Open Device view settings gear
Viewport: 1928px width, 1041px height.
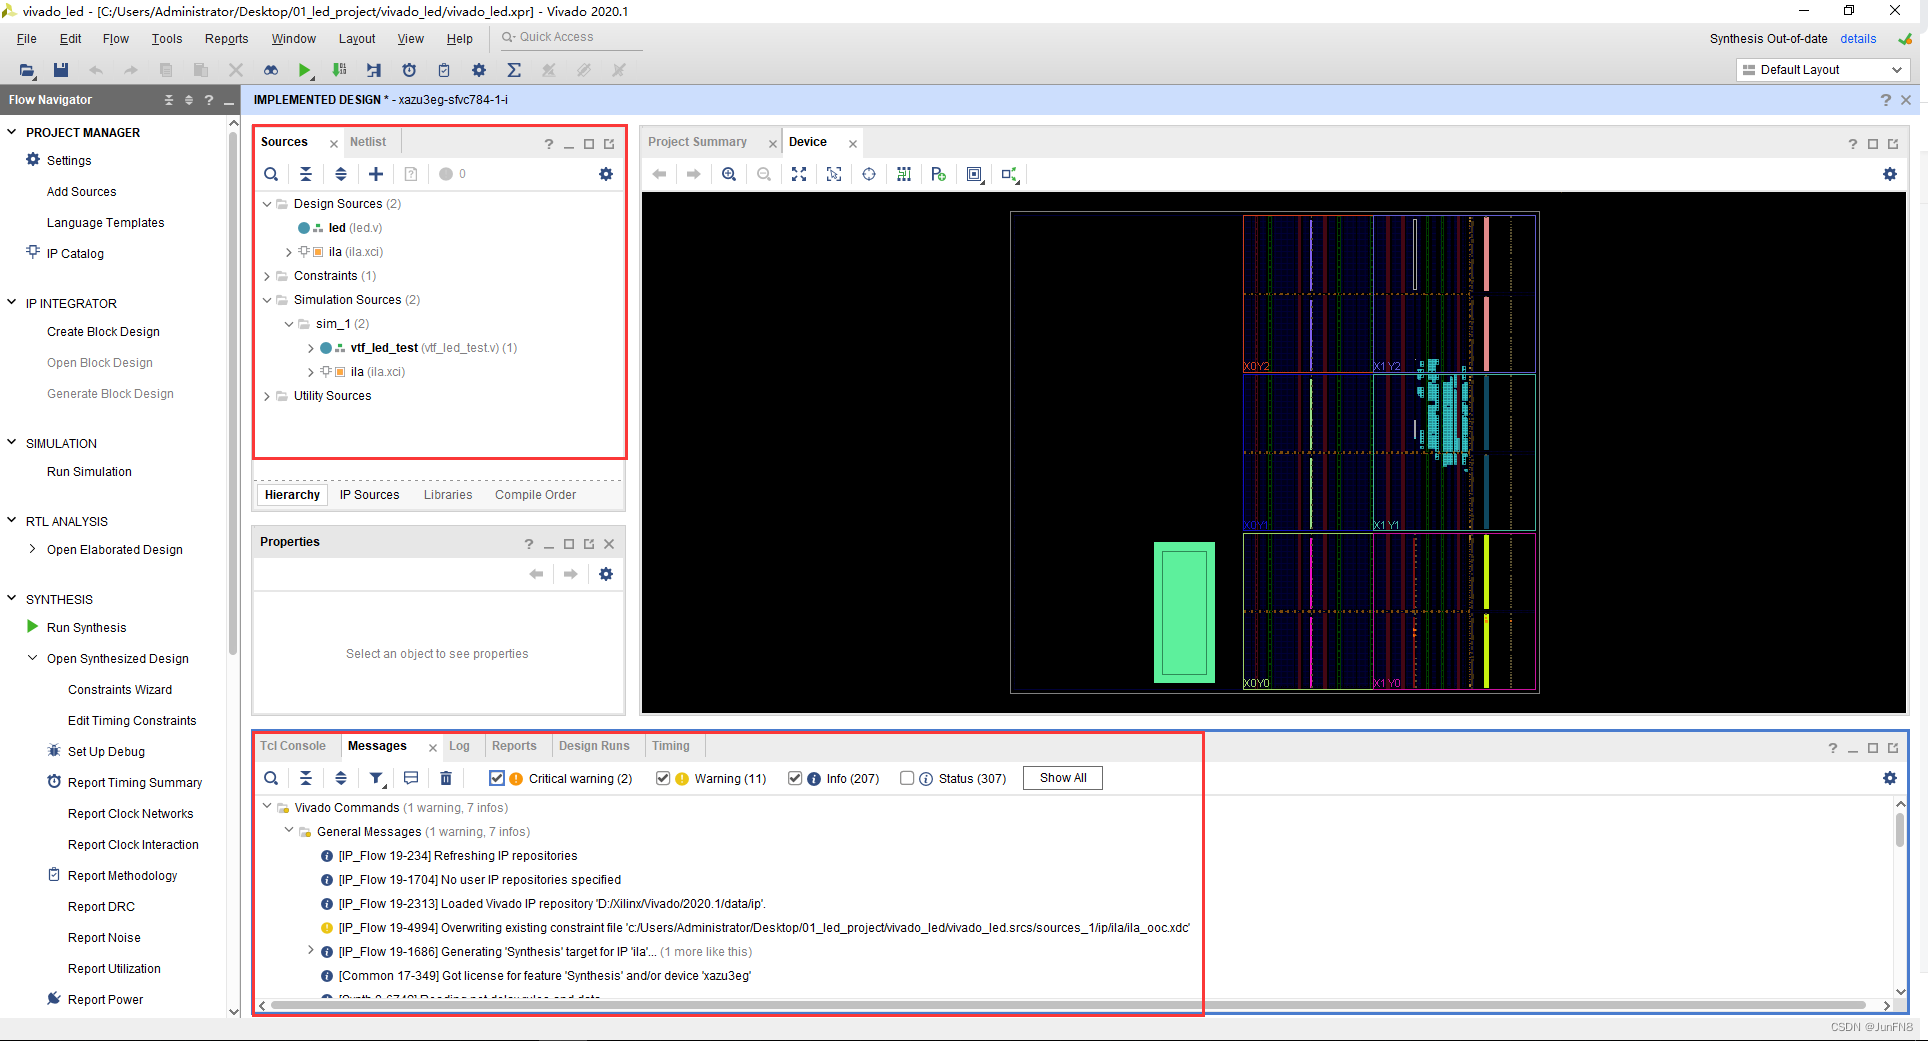[1890, 174]
